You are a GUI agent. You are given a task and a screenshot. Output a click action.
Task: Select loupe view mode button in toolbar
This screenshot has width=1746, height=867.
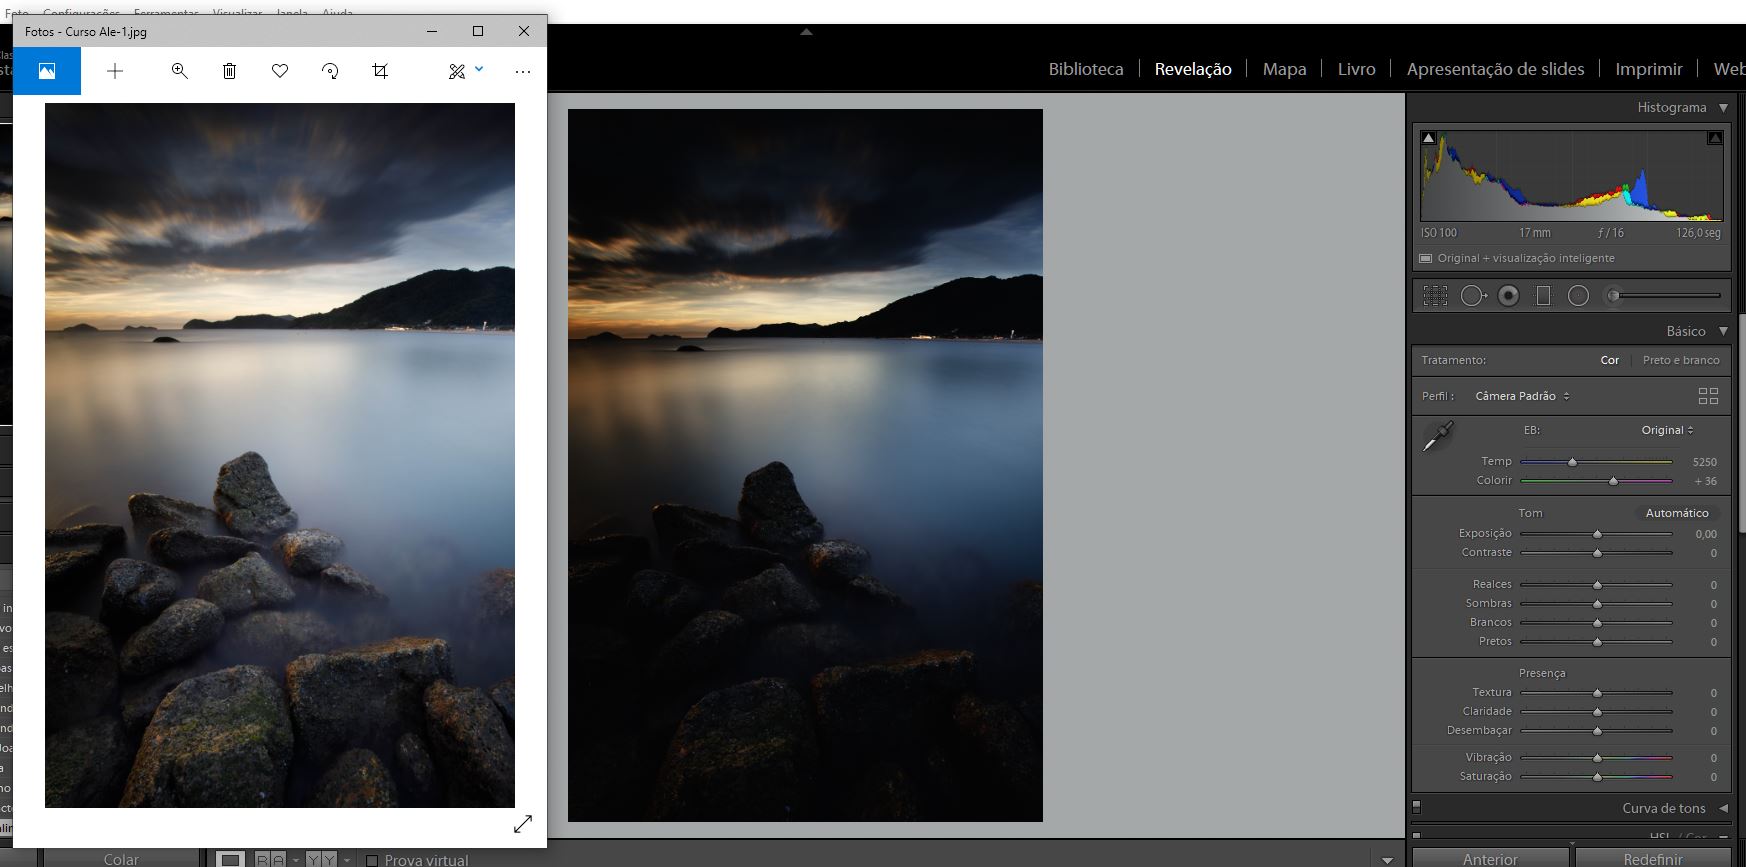(231, 859)
